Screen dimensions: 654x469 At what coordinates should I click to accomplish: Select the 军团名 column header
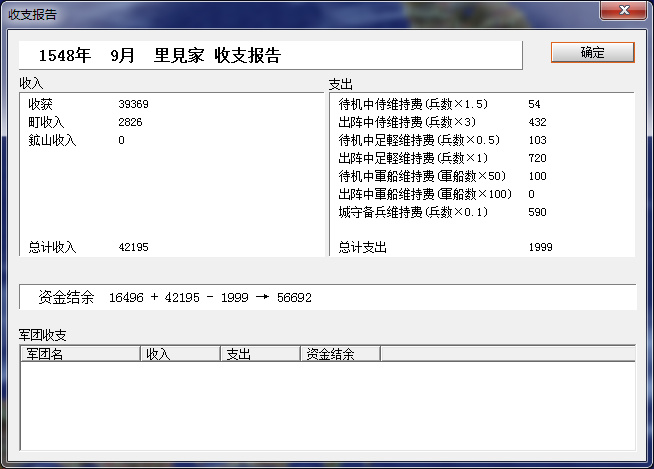80,354
